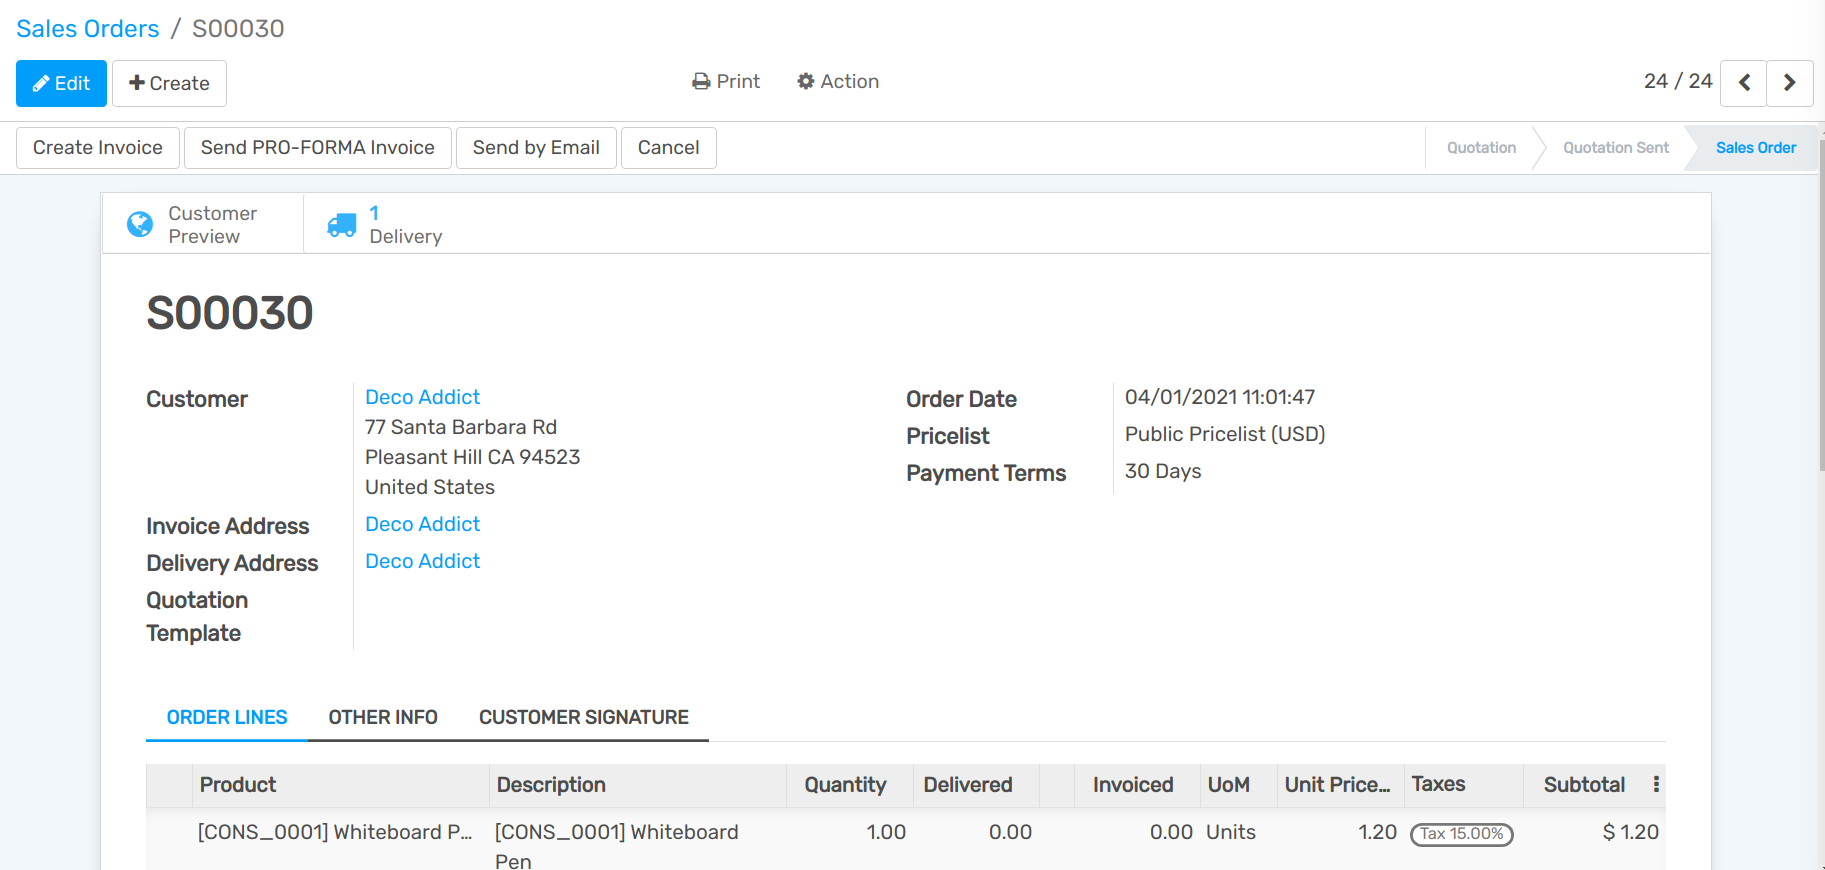Open the Print dropdown menu

coord(726,82)
